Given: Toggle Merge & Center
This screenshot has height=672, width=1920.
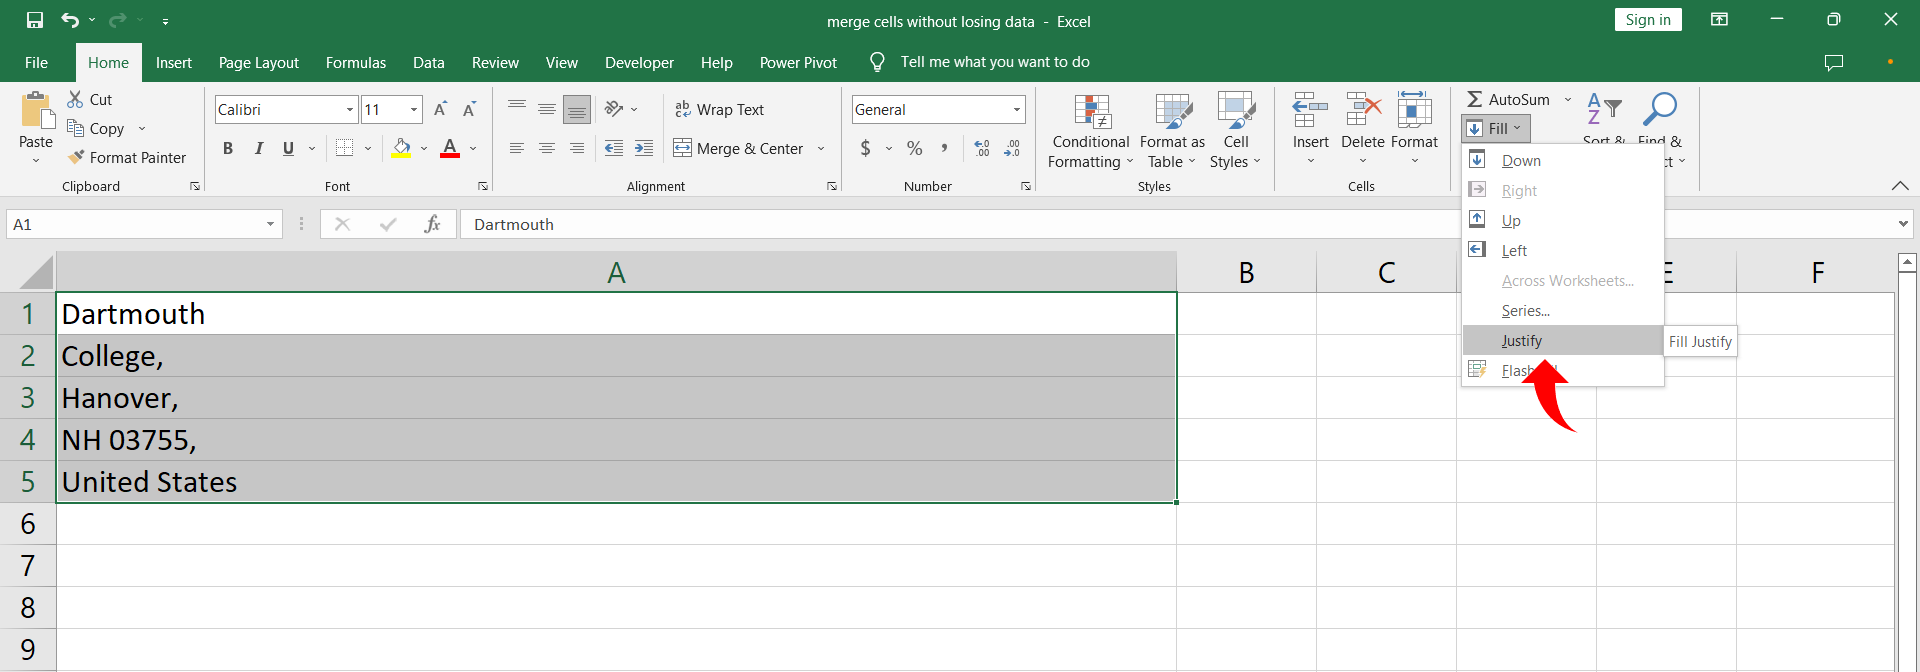Looking at the screenshot, I should click(x=739, y=148).
